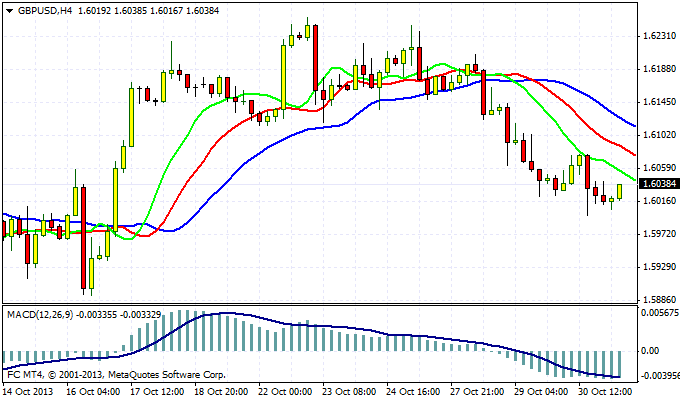Click the MACD scale value 0.00
Screen dimensions: 680x400
point(650,351)
